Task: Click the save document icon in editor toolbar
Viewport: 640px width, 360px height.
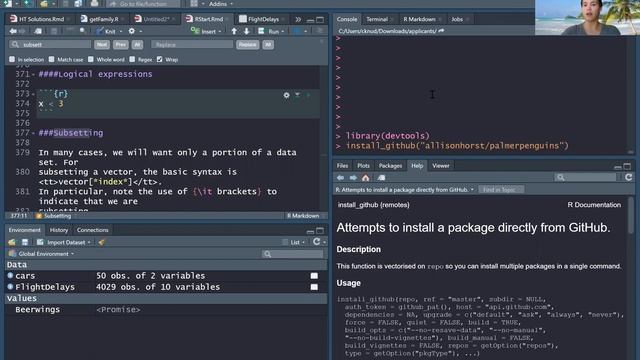Action: point(54,31)
